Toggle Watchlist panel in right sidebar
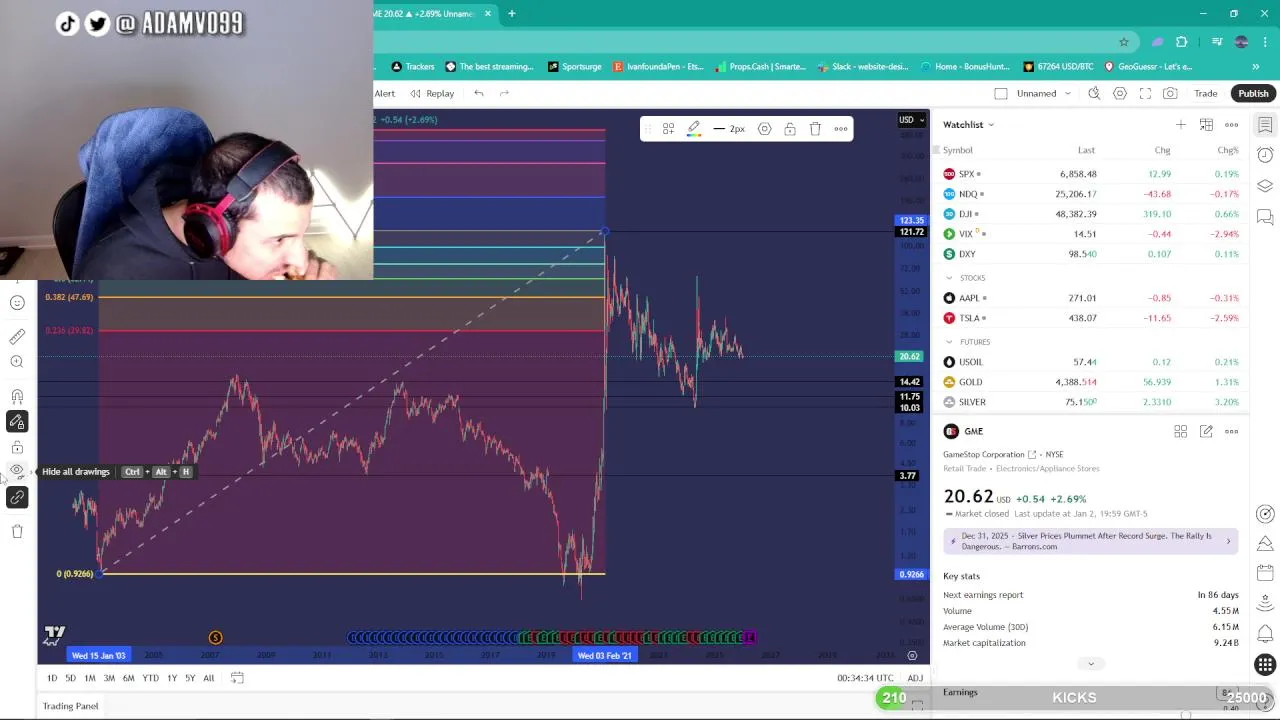The height and width of the screenshot is (720, 1280). [1265, 125]
